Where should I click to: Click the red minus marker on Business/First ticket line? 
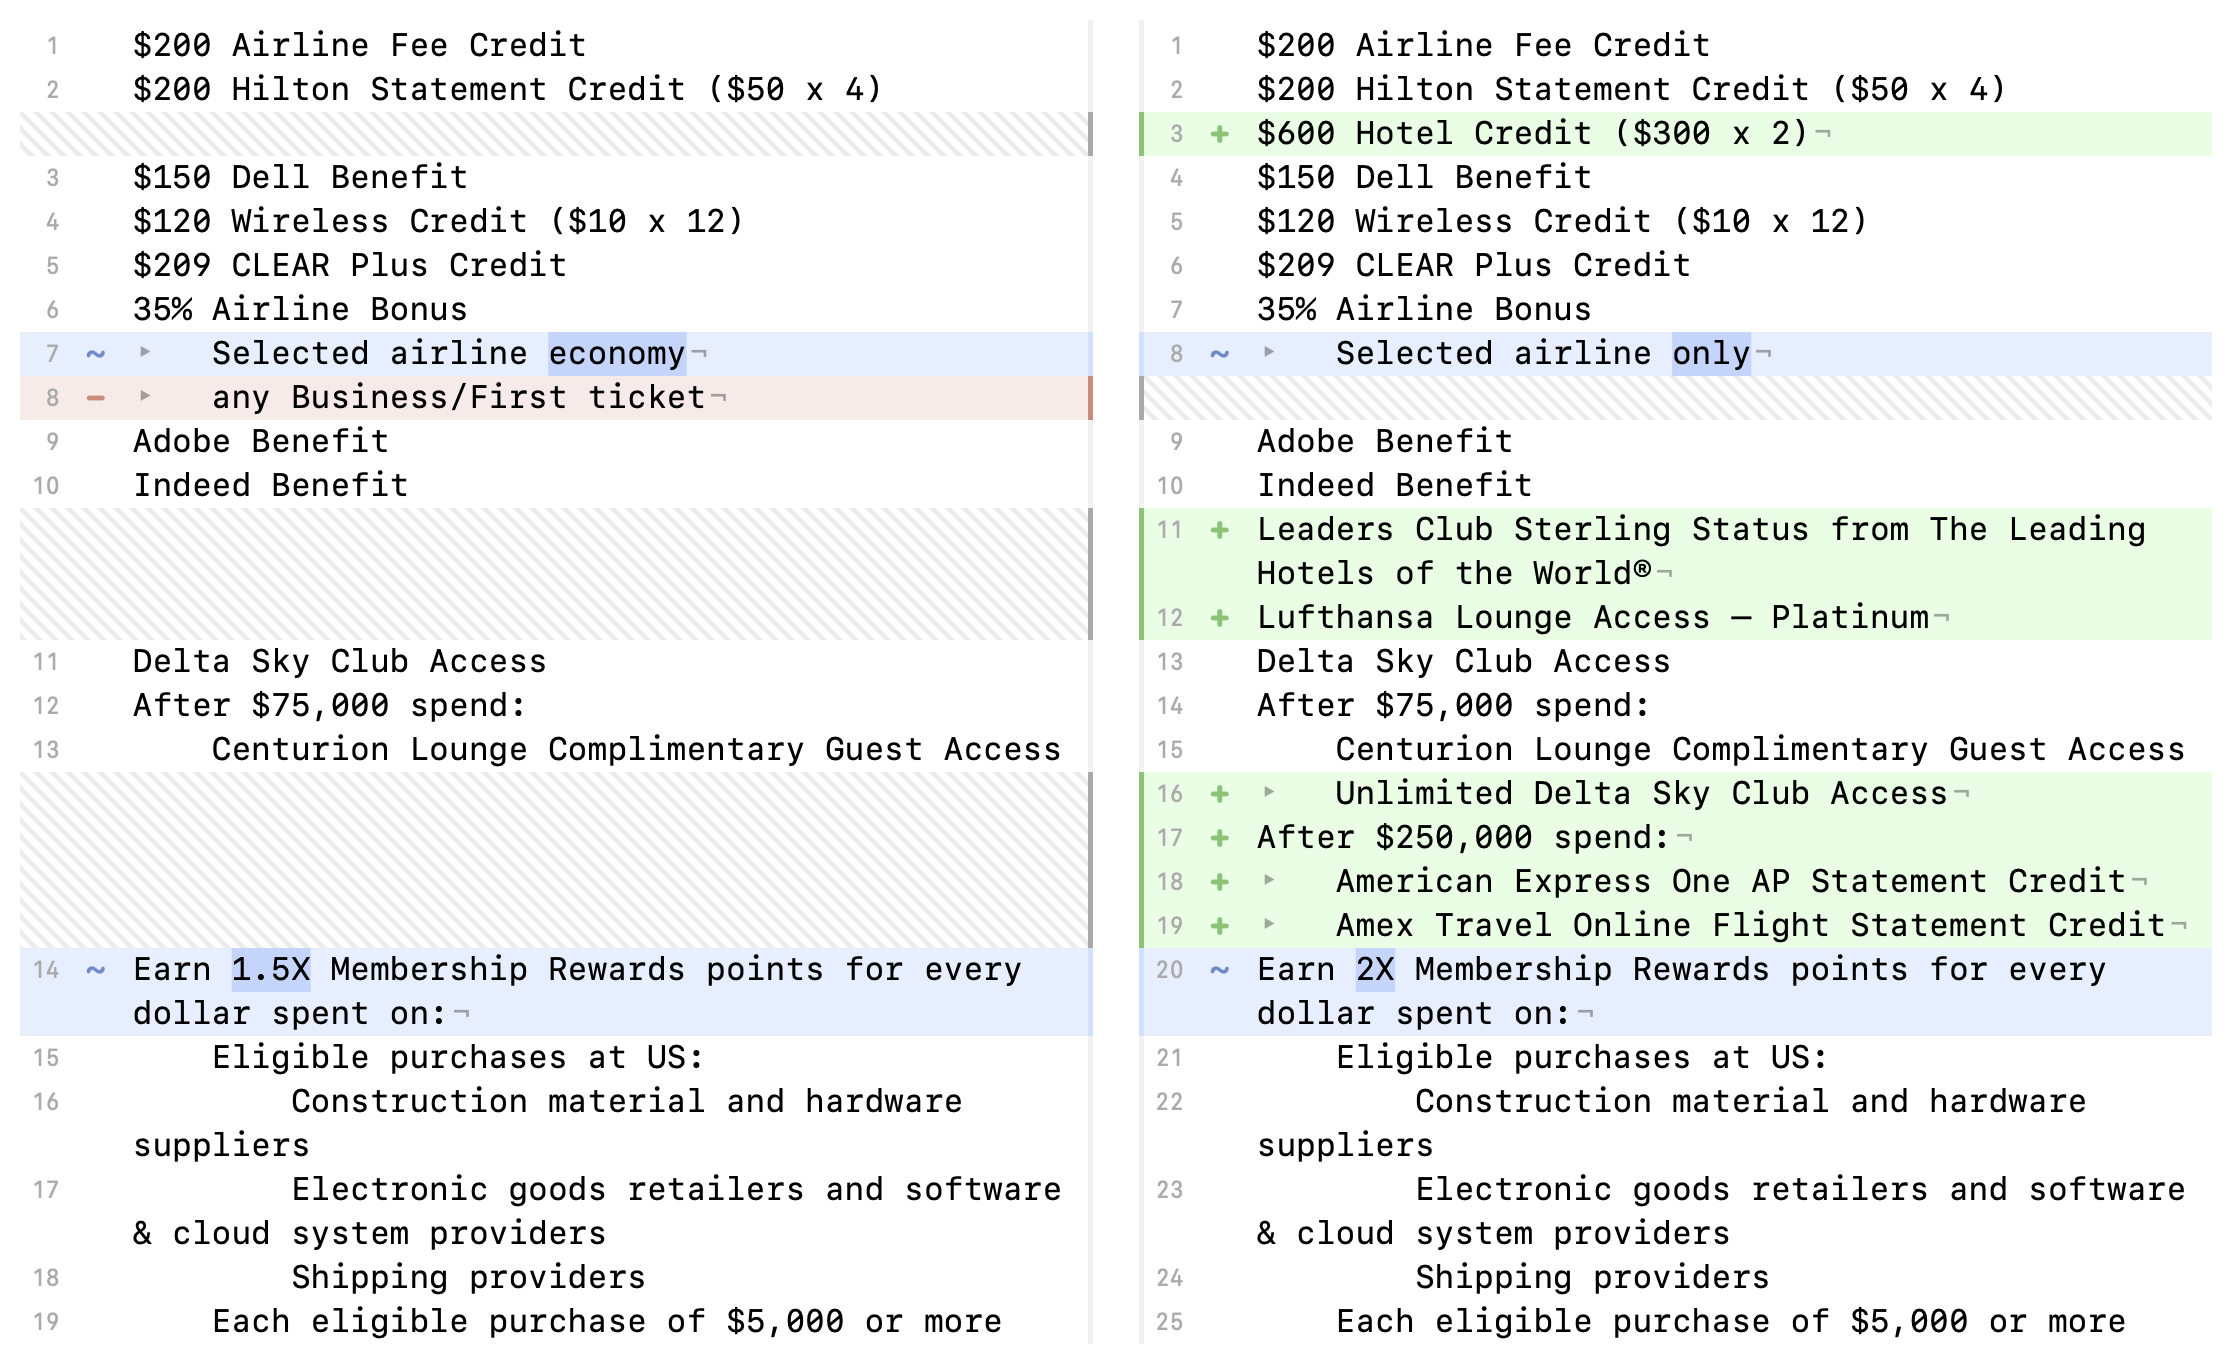[x=96, y=398]
